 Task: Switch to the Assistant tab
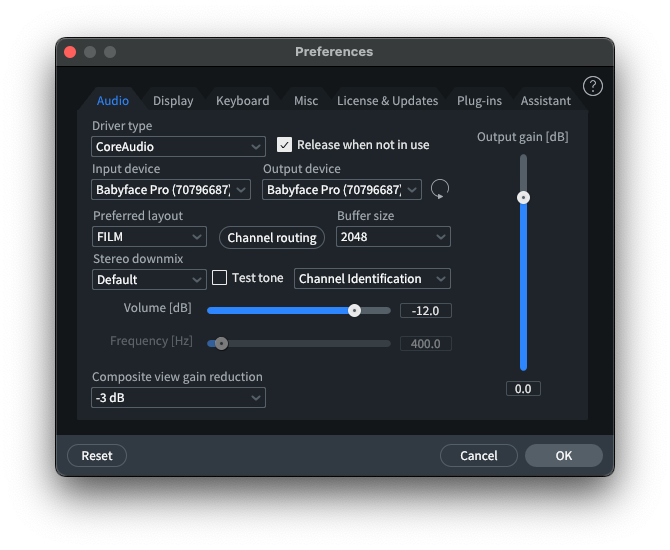[546, 101]
